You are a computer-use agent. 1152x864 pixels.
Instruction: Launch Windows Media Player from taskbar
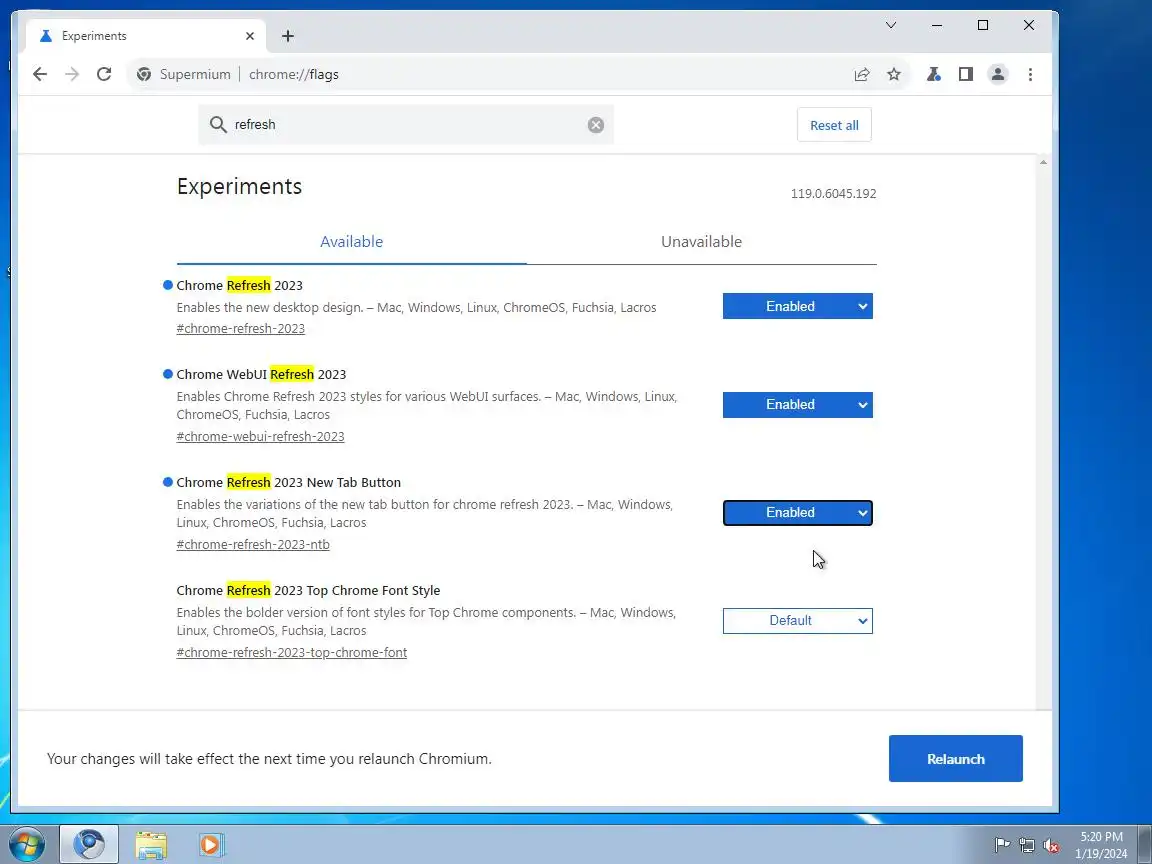[211, 845]
